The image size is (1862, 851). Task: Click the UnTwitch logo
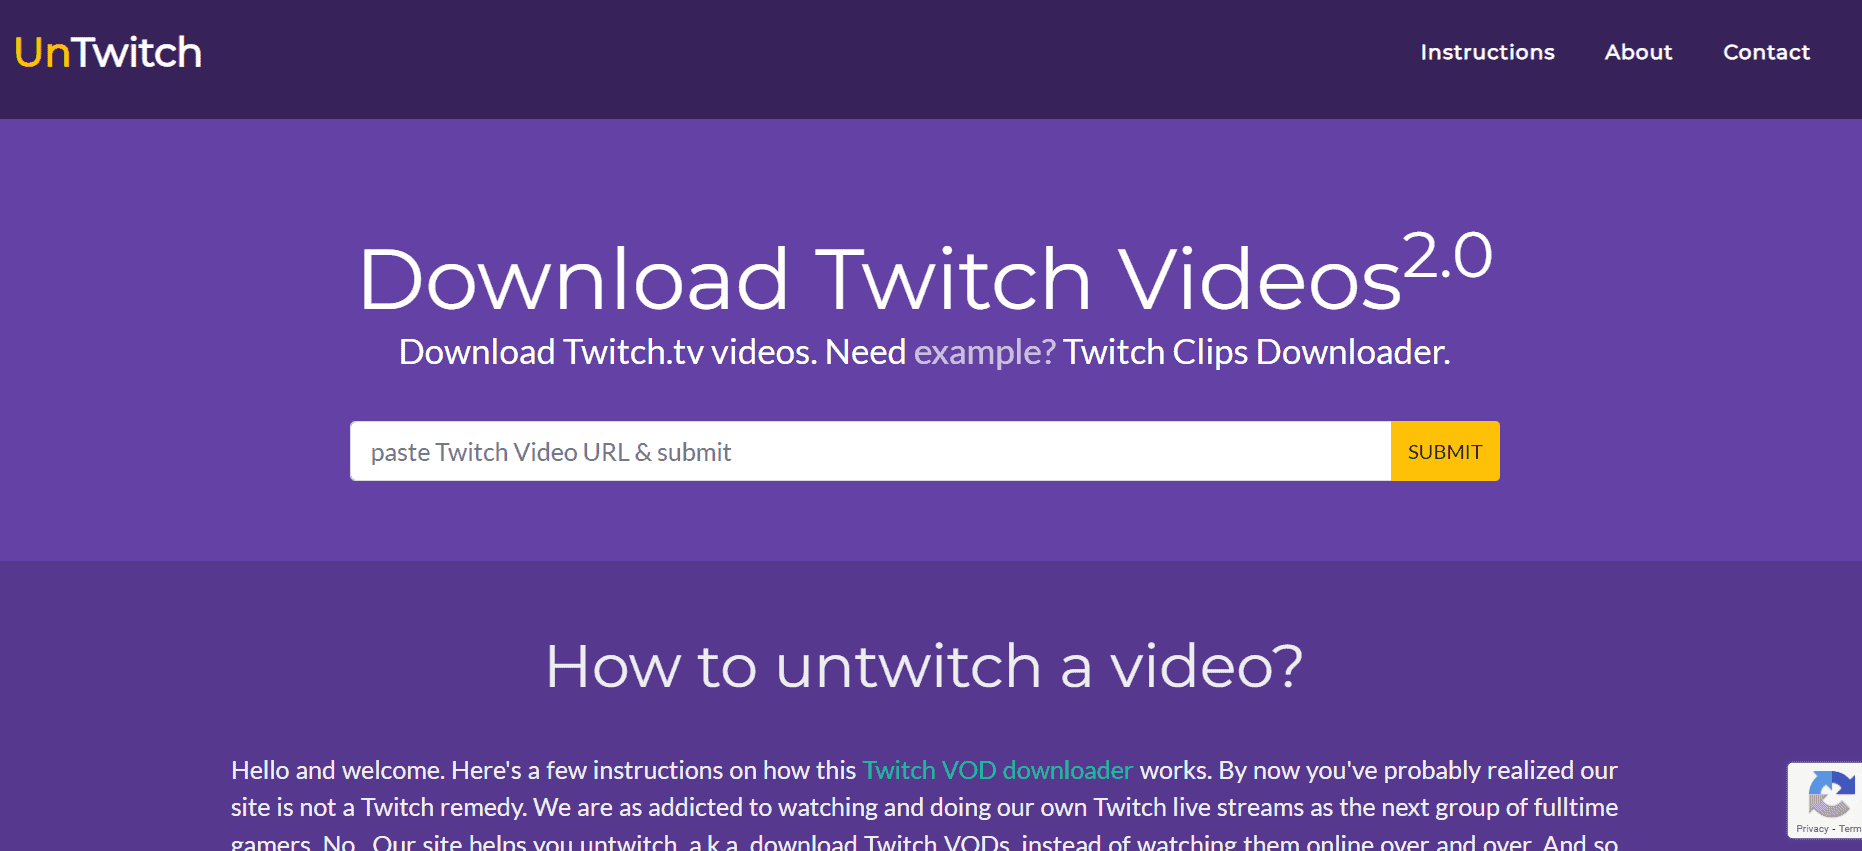point(108,52)
